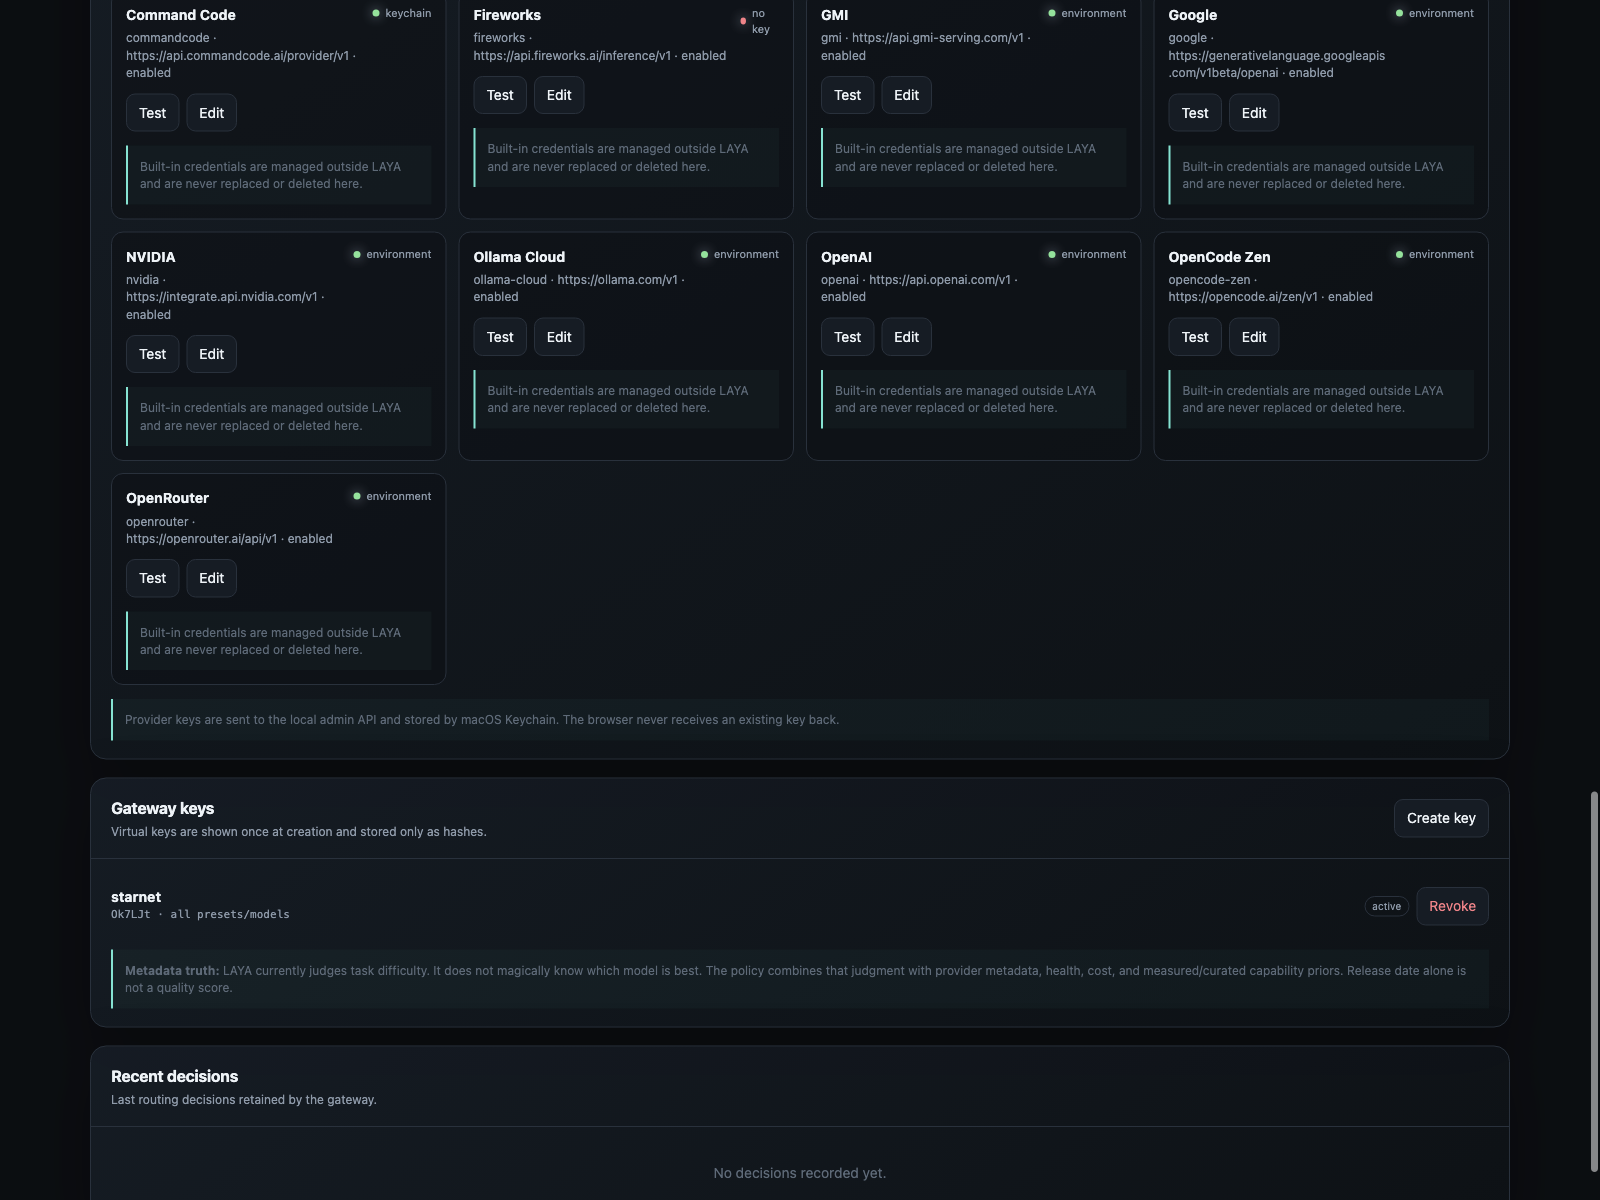Click the Metadata truth note
1600x1200 pixels.
[800, 979]
